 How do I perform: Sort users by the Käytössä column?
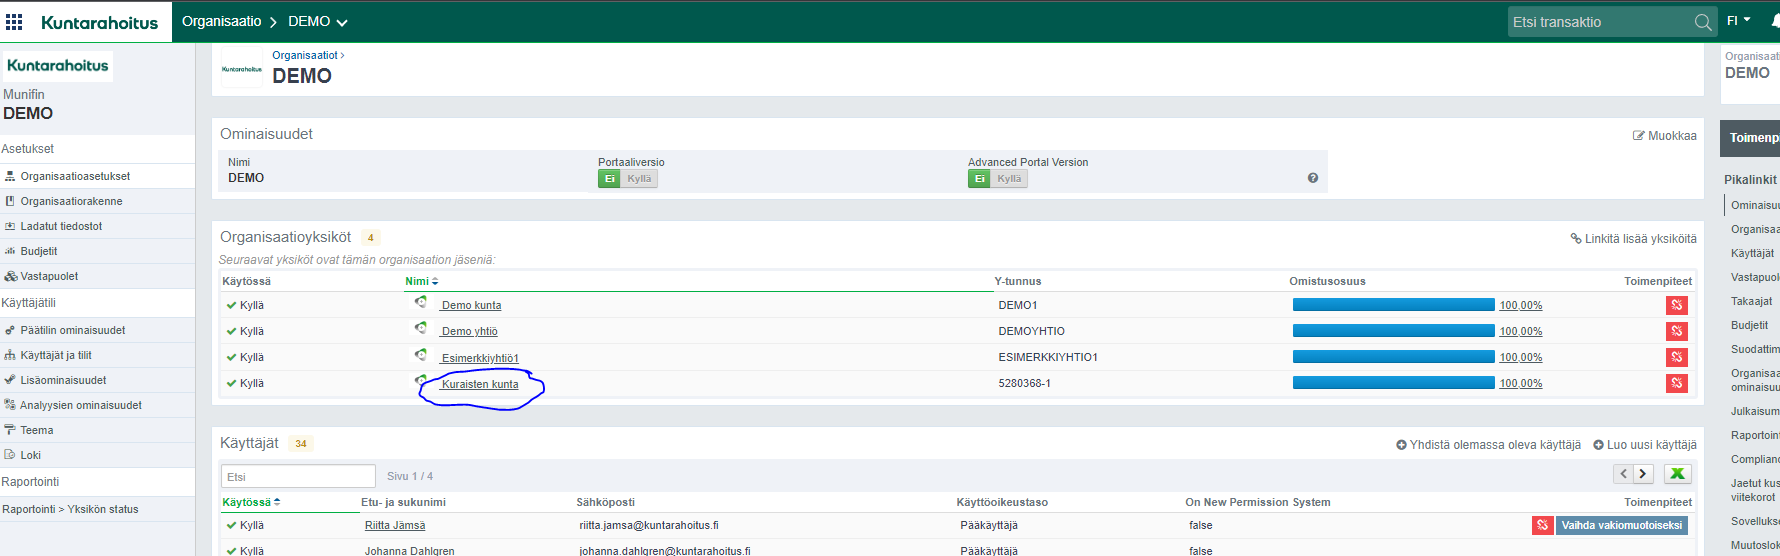250,502
